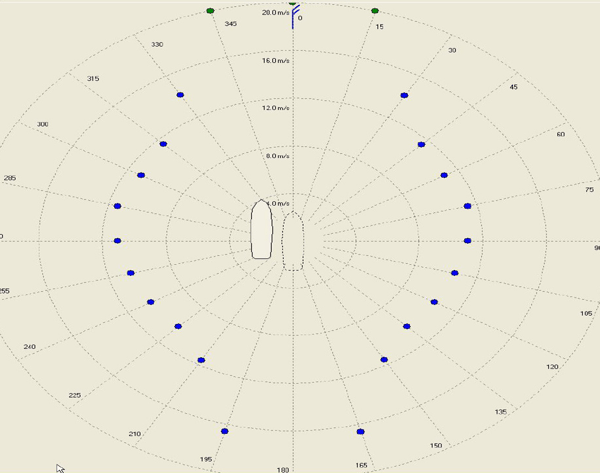Select the blue marker on the 300° line

[x=141, y=175]
